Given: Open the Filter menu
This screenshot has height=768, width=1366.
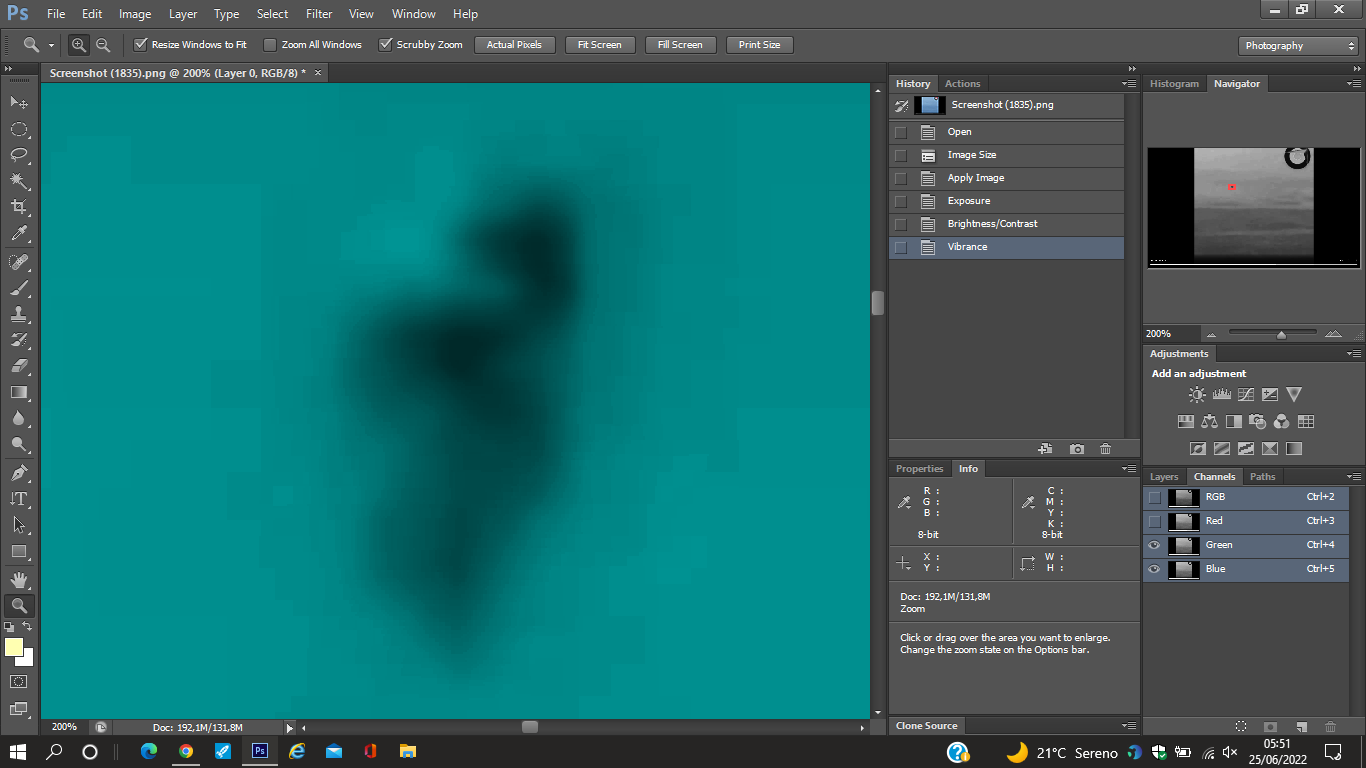Looking at the screenshot, I should click(x=319, y=14).
